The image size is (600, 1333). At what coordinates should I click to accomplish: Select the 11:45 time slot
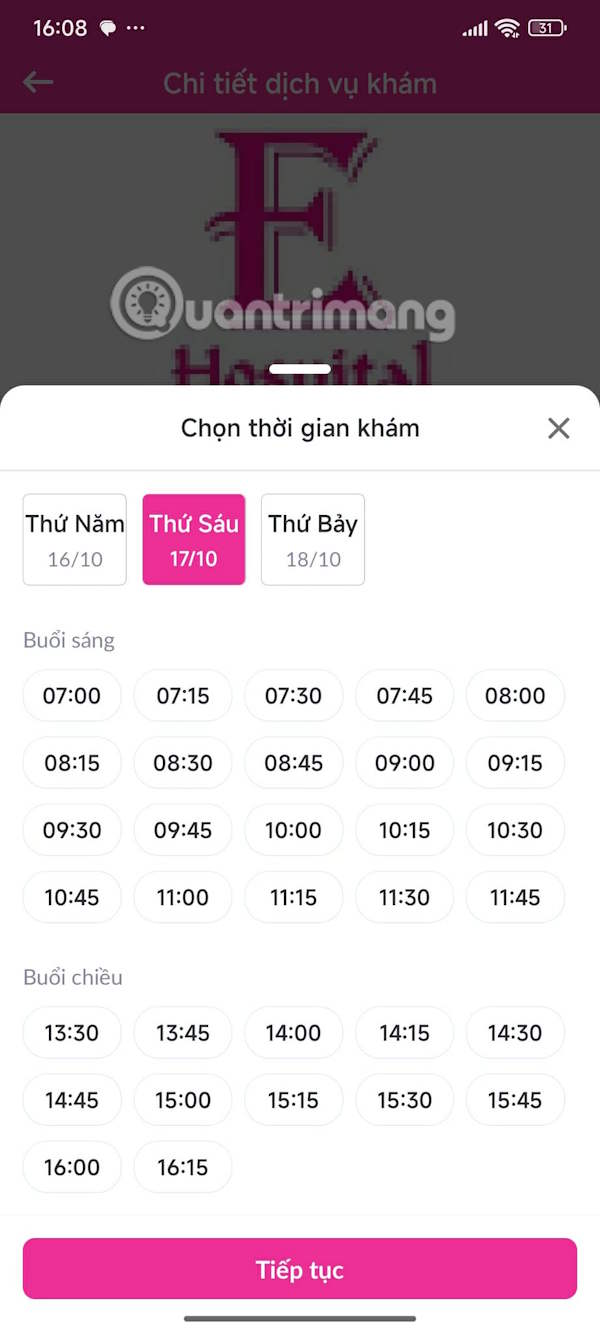[515, 897]
